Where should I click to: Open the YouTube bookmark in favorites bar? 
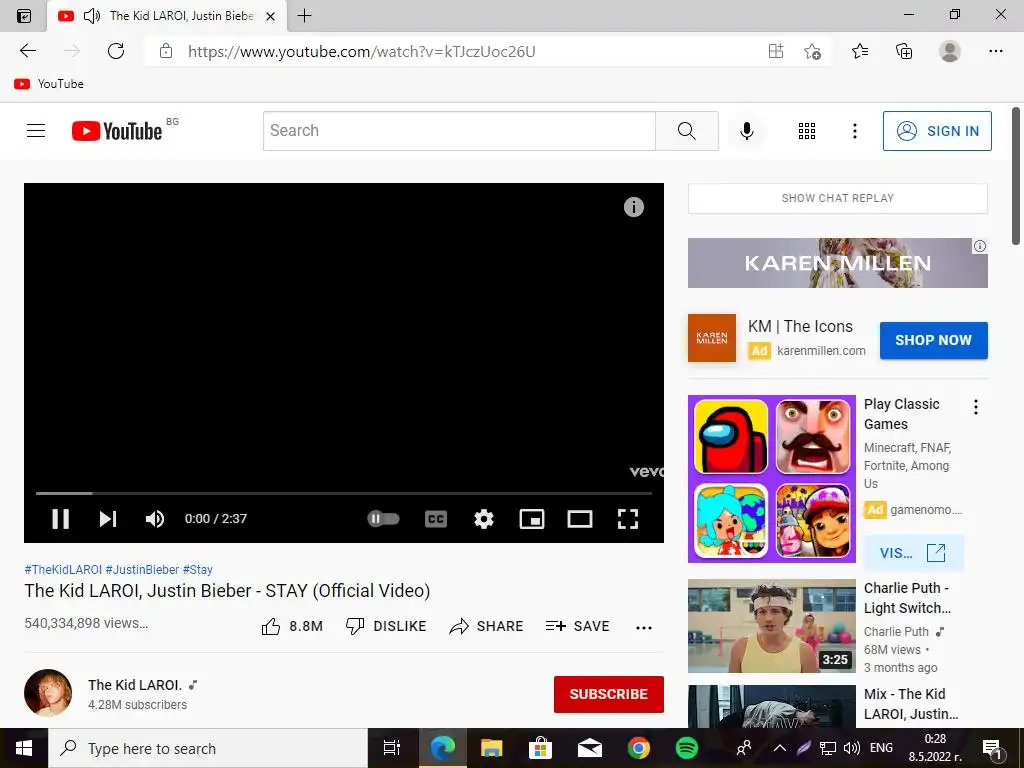coord(49,84)
